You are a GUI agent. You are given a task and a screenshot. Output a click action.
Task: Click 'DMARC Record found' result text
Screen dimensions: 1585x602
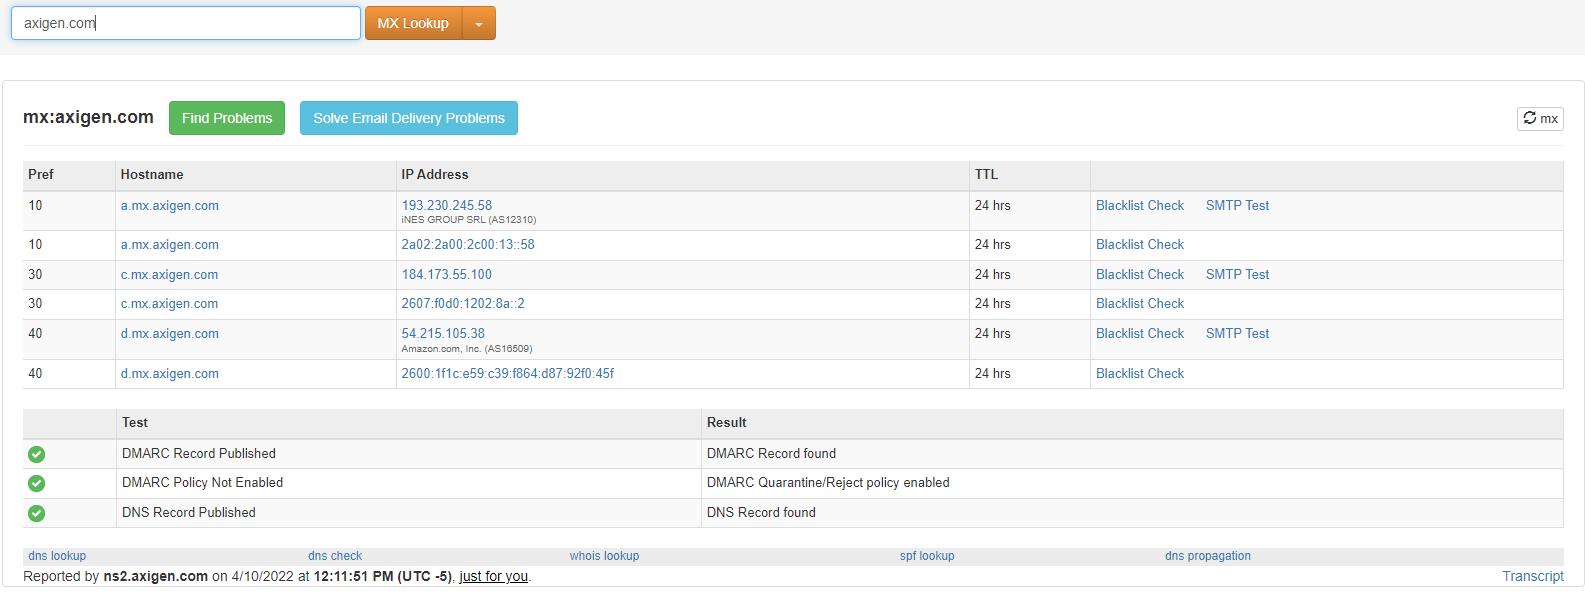click(771, 453)
